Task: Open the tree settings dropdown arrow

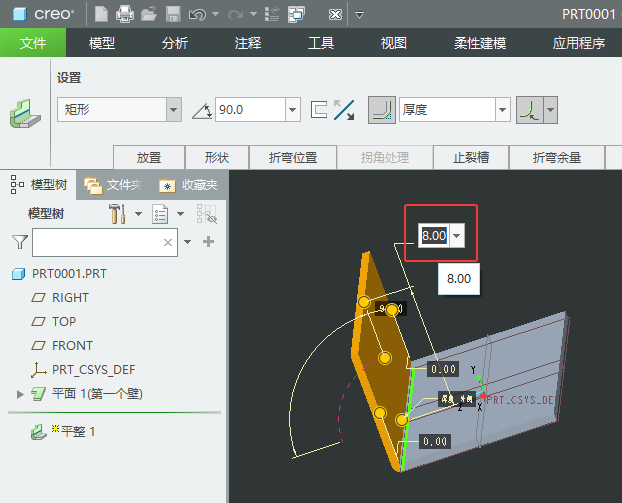Action: (x=138, y=214)
